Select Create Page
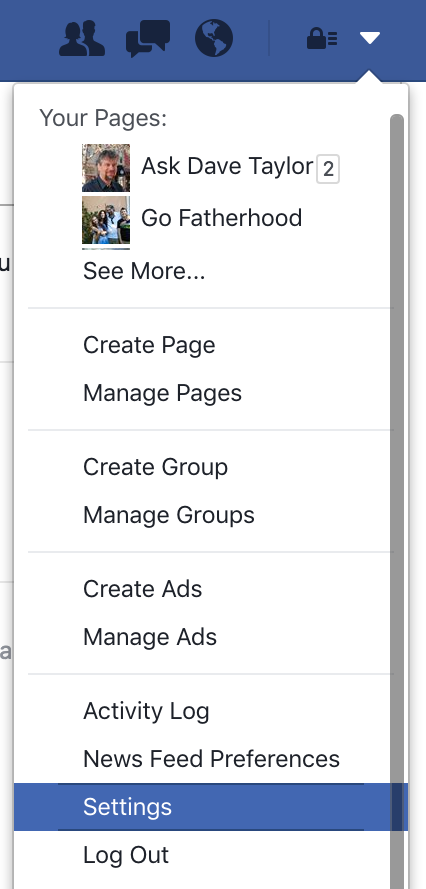The height and width of the screenshot is (889, 426). (149, 345)
